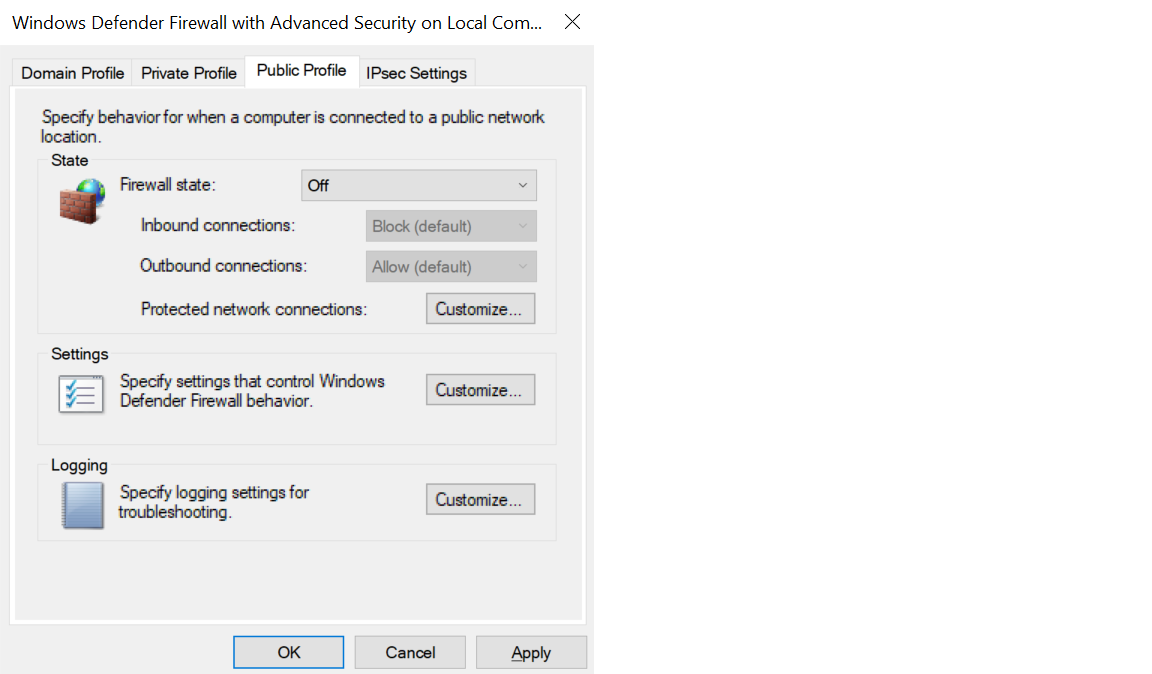1152x674 pixels.
Task: Click the Specify settings that control Windows Defender text
Action: (252, 391)
